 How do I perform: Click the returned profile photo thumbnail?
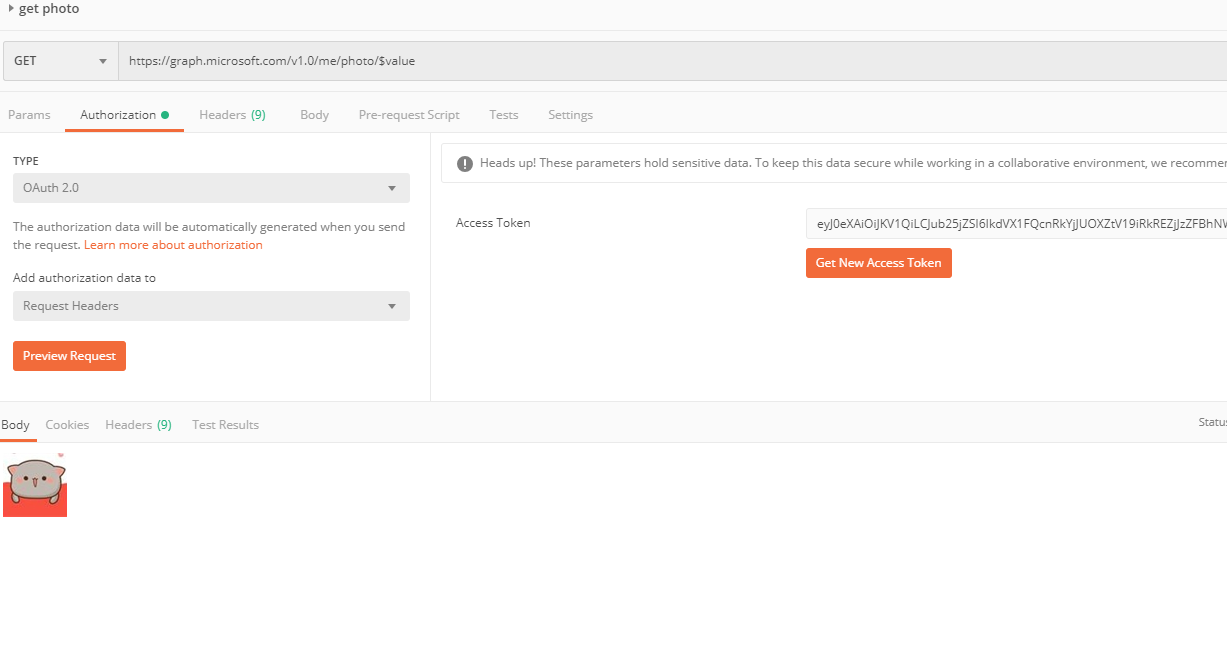pos(35,484)
